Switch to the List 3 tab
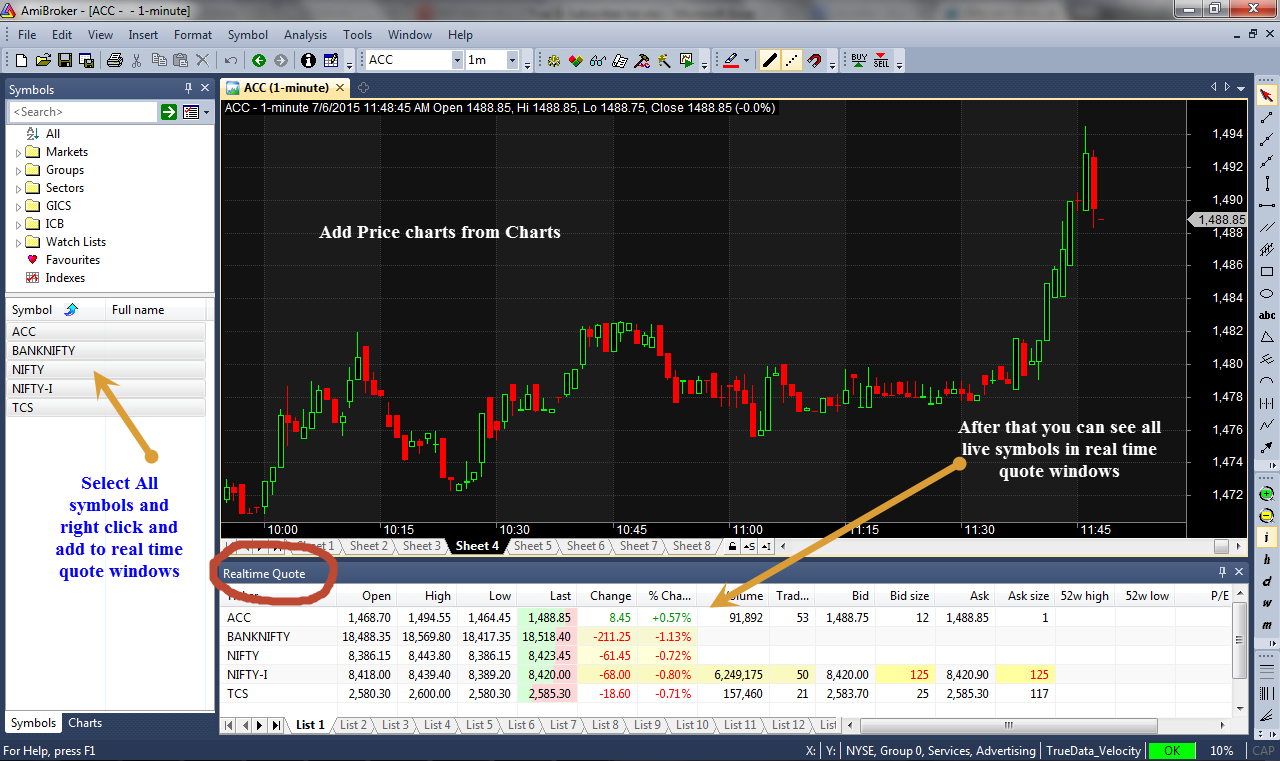The width and height of the screenshot is (1280, 761). tap(395, 725)
